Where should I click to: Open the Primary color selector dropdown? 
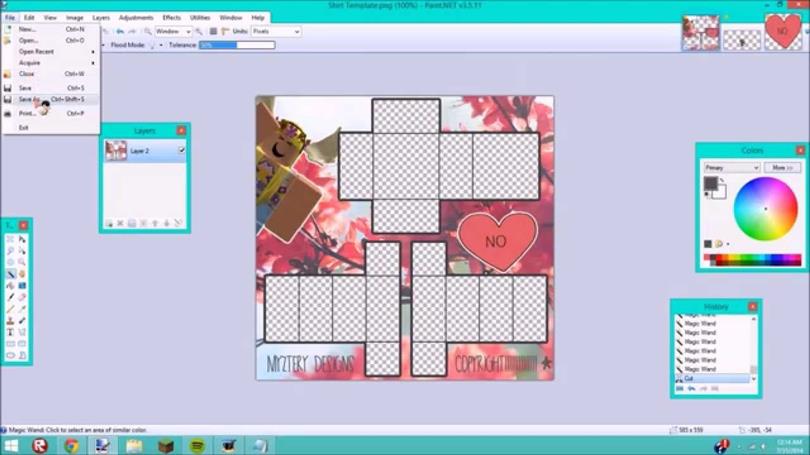tap(731, 168)
